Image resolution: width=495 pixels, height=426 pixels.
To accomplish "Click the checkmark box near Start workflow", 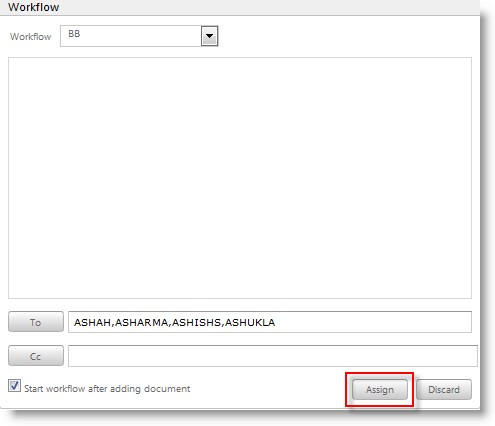I will click(14, 386).
